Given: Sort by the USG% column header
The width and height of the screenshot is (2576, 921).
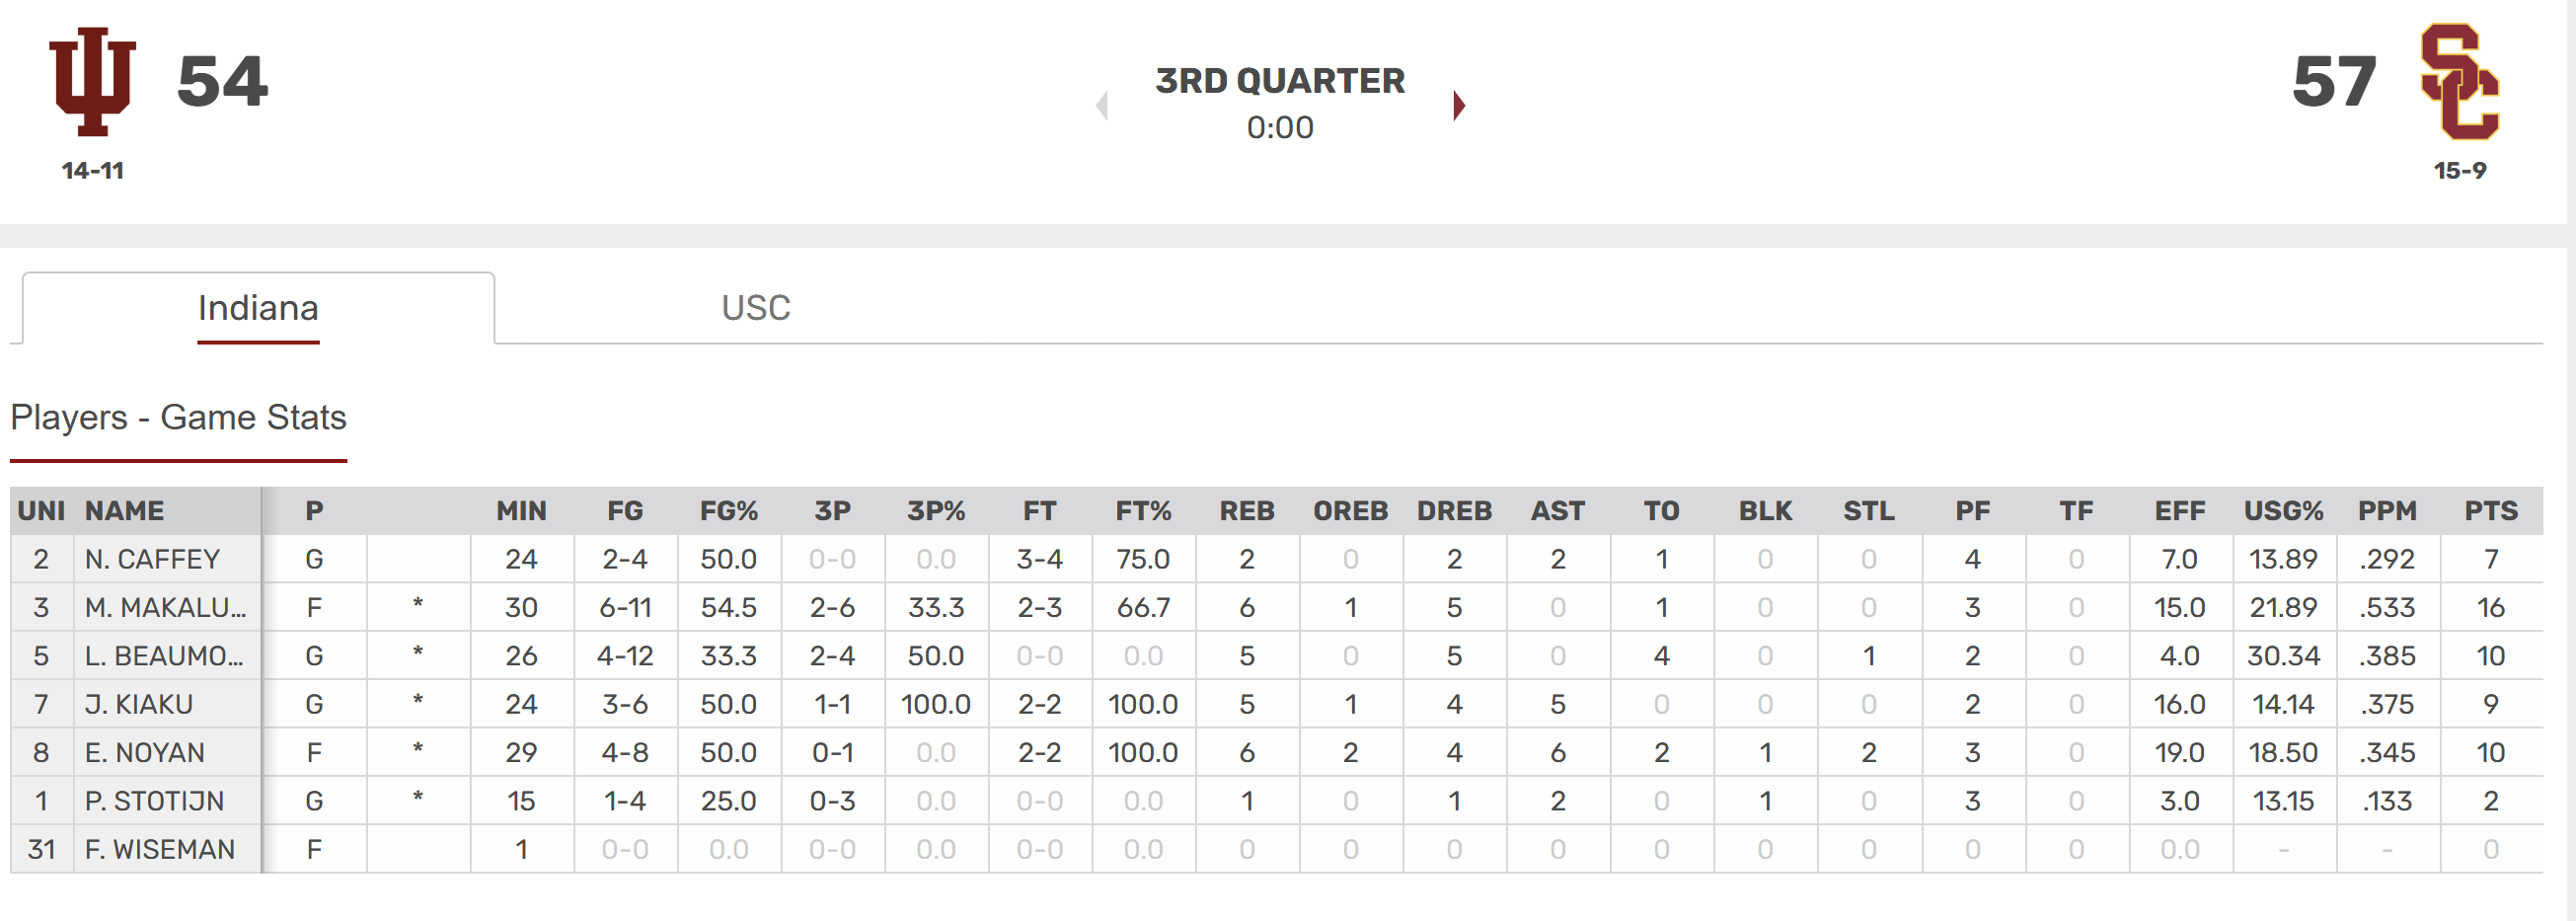Looking at the screenshot, I should coord(2283,511).
